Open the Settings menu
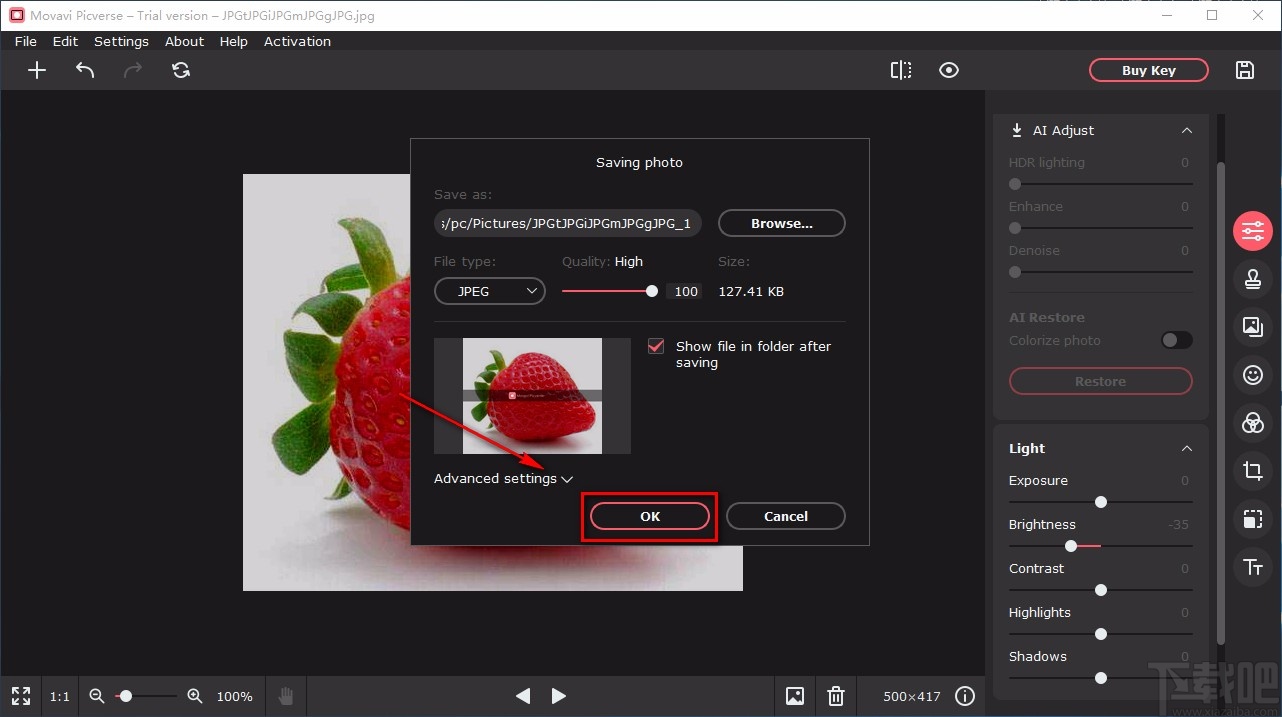 (121, 42)
